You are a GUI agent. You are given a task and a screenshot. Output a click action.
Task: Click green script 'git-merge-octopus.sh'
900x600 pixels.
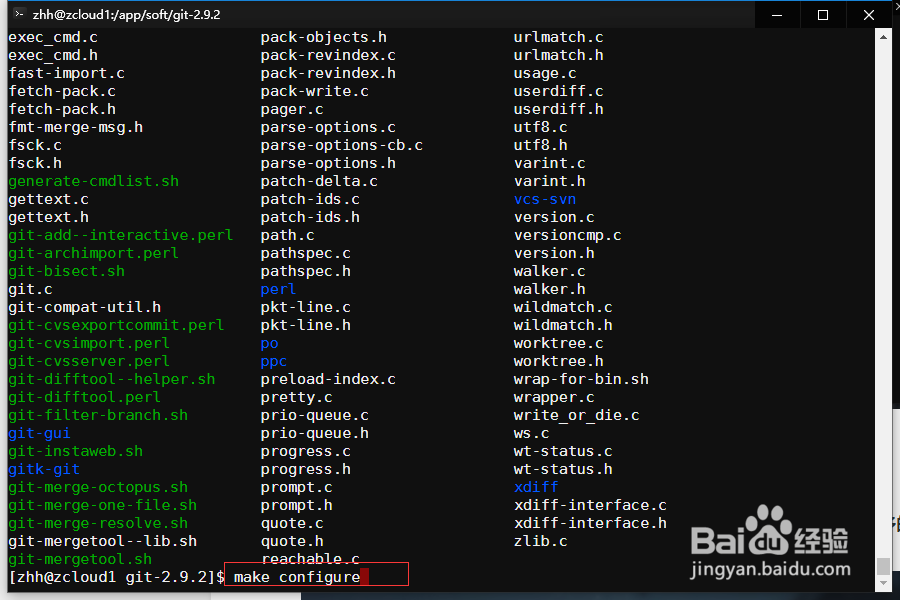coord(98,487)
